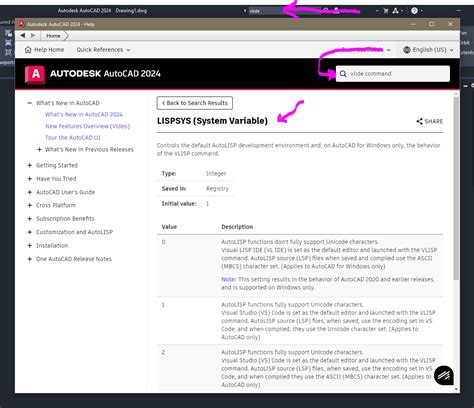Expand the Cross Platform section
Image resolution: width=474 pixels, height=408 pixels.
pos(30,205)
